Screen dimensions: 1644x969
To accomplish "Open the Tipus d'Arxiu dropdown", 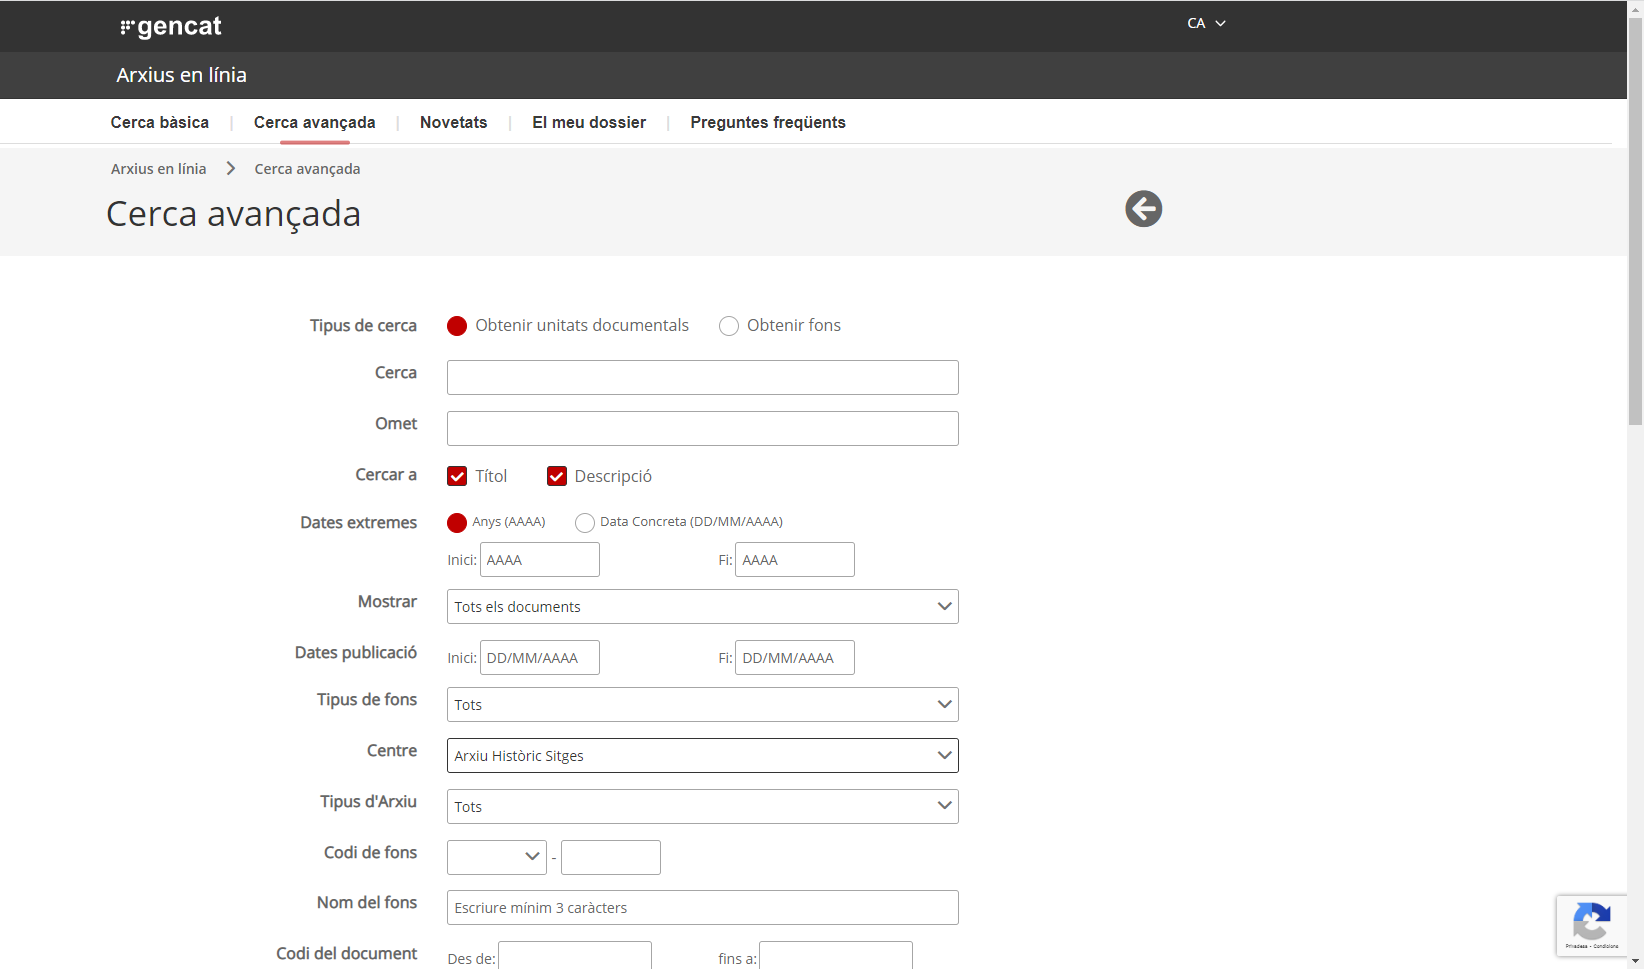I will tap(702, 807).
